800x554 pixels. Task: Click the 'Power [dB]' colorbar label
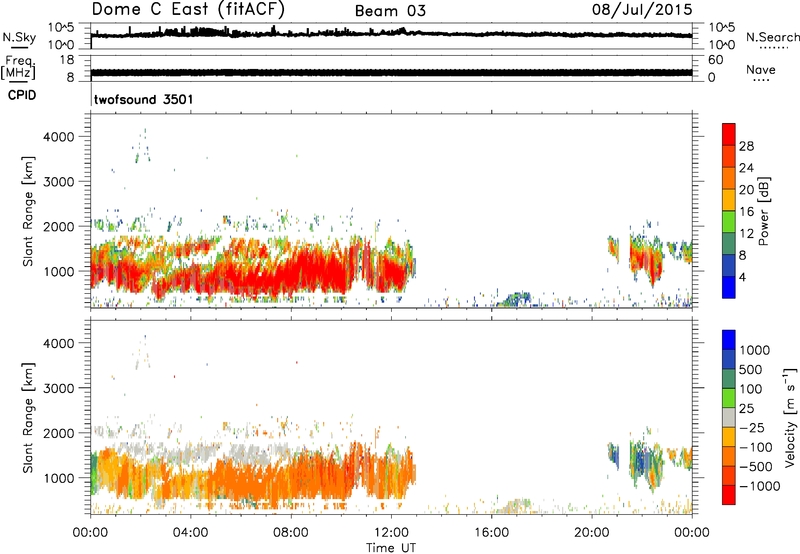click(x=764, y=211)
